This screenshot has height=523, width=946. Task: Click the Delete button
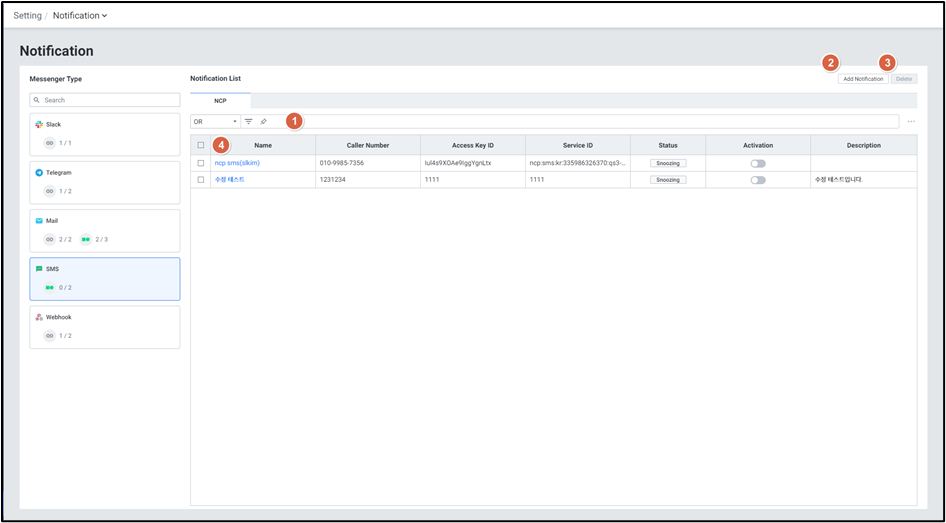[903, 78]
